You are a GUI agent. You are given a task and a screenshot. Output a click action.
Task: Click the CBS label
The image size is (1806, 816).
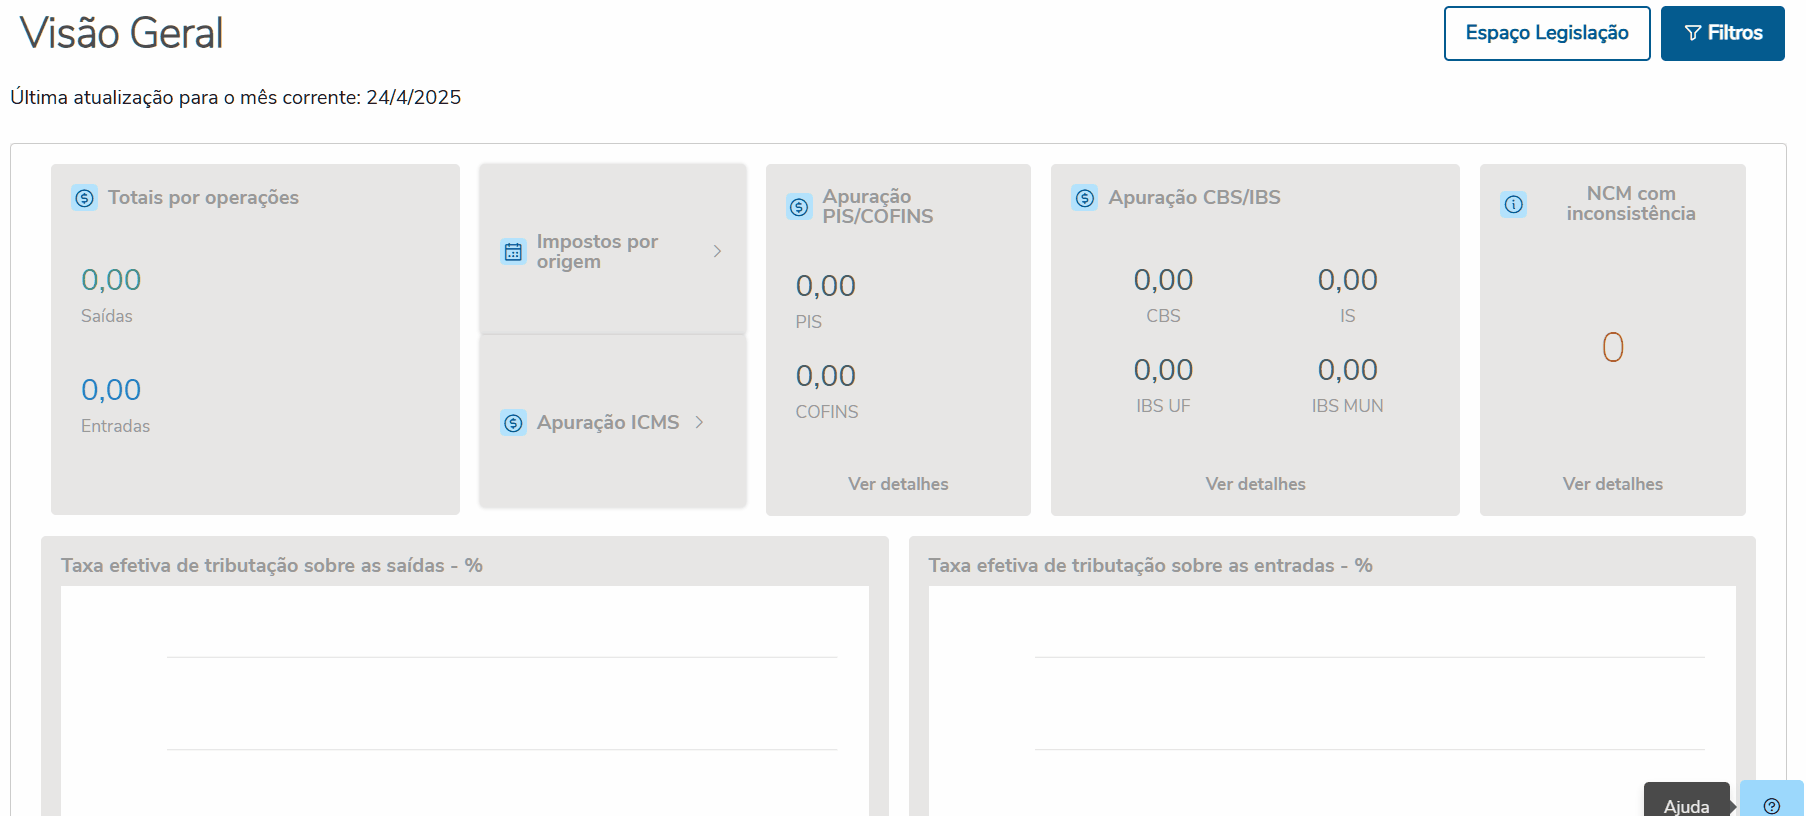1163,316
